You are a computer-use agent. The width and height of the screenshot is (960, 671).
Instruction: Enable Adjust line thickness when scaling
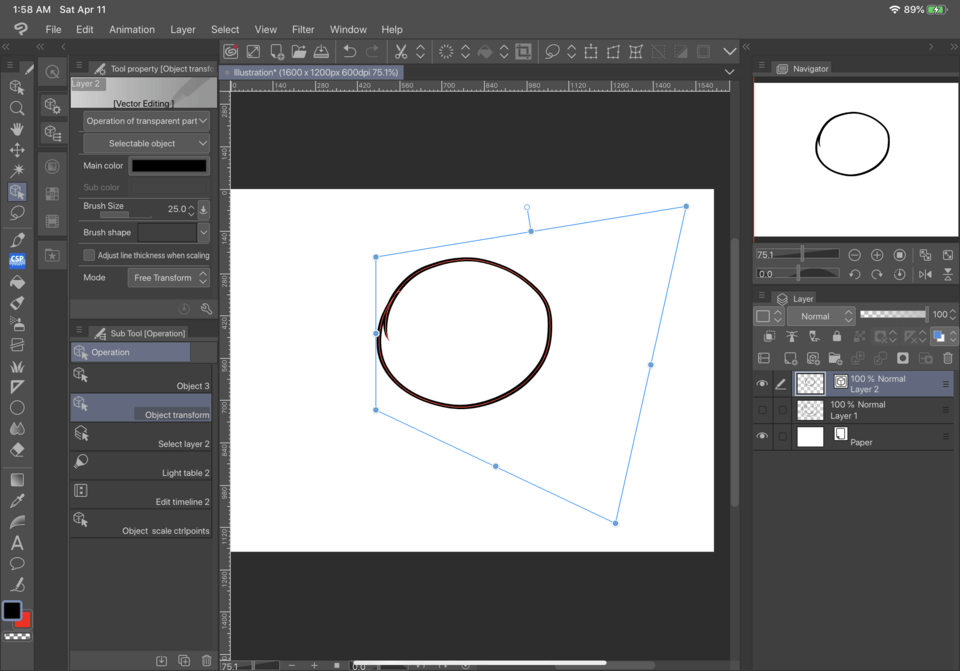90,255
